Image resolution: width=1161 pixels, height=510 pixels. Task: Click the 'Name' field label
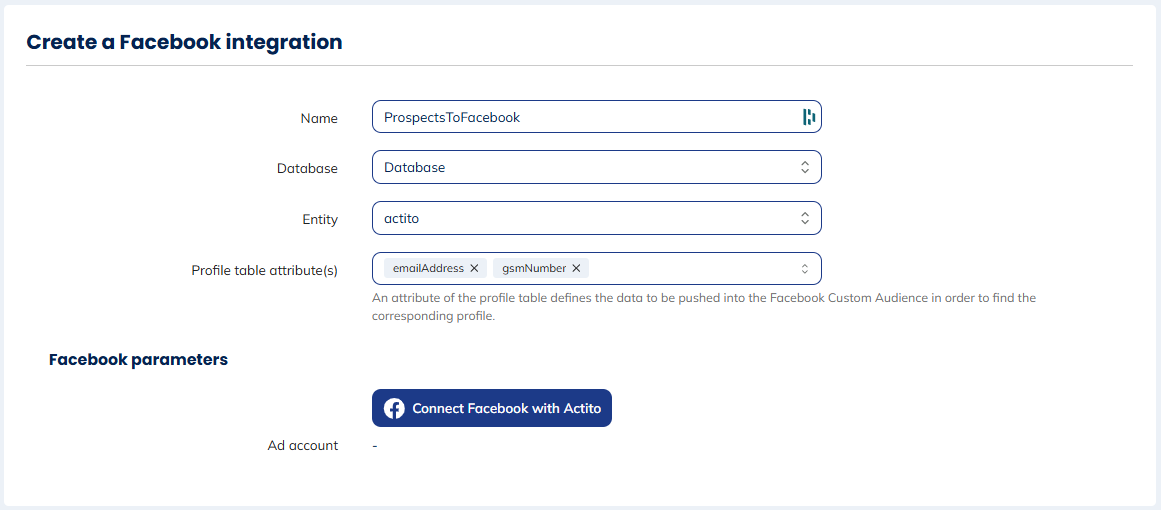pyautogui.click(x=319, y=118)
